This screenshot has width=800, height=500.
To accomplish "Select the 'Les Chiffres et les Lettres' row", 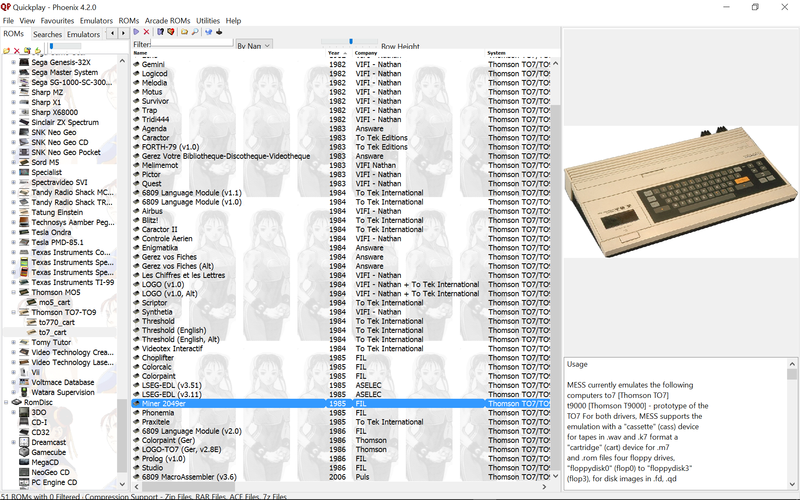I will (x=341, y=275).
